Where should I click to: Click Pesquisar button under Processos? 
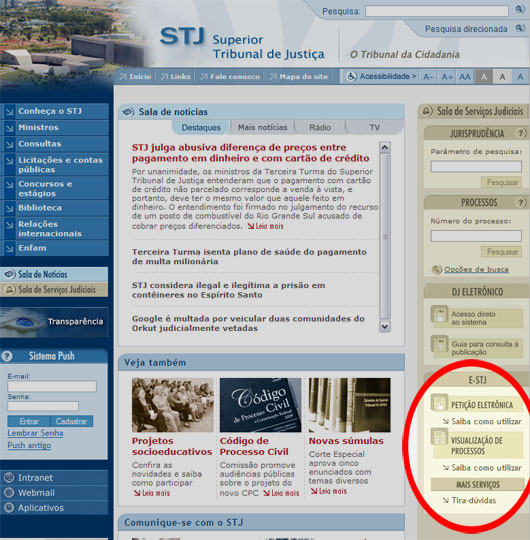502,252
